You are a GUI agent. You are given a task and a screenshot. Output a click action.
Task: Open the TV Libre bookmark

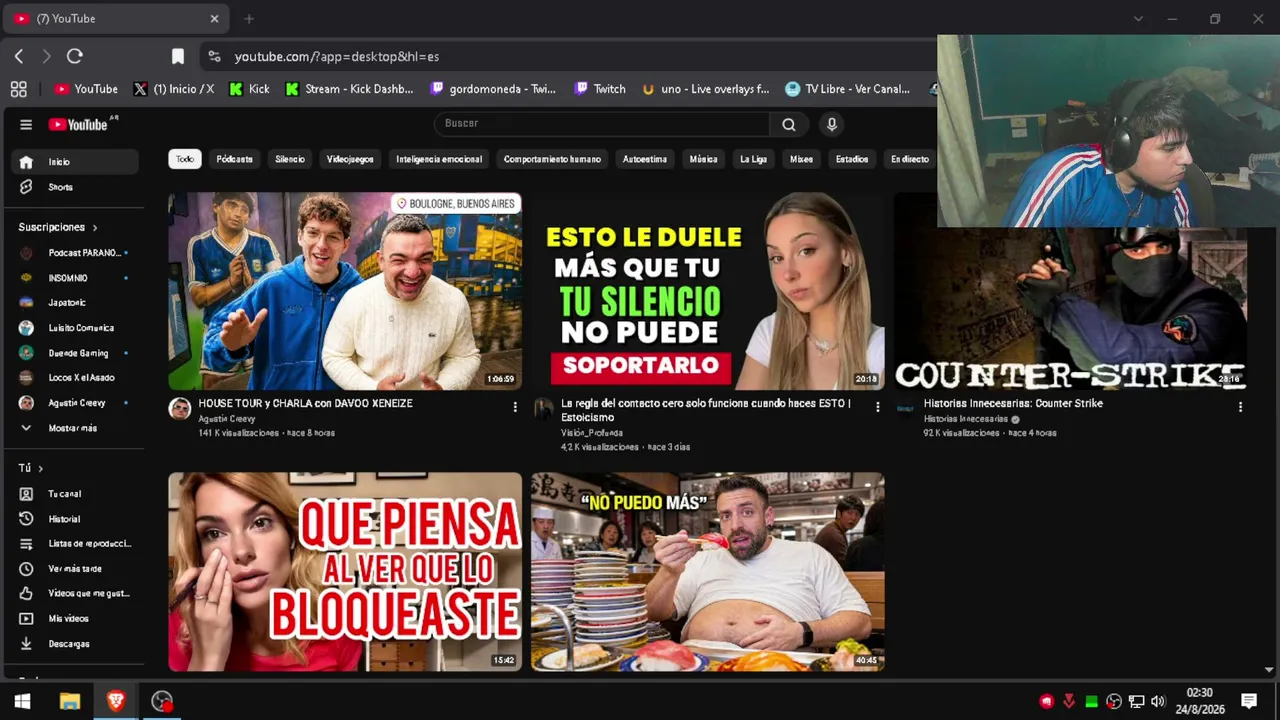[x=848, y=89]
